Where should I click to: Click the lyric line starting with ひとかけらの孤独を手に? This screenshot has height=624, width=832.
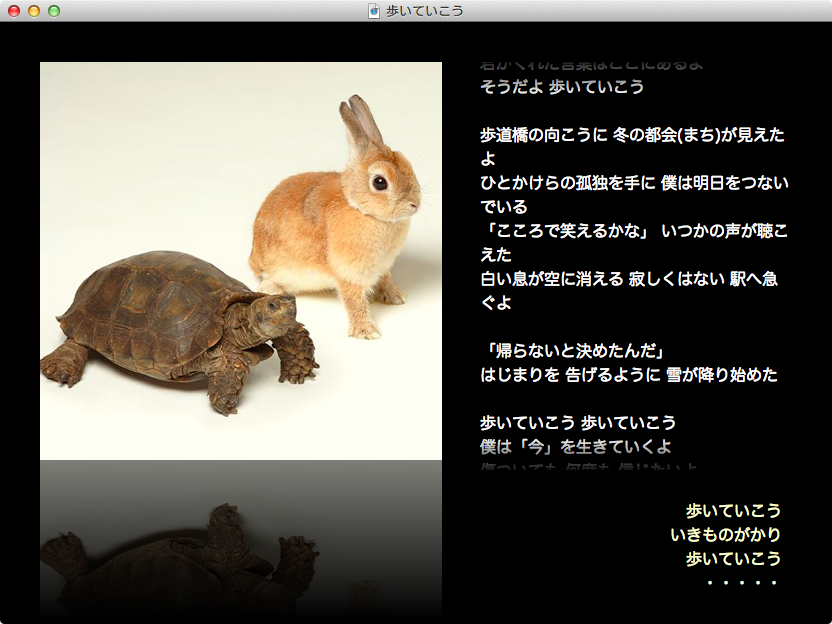click(634, 183)
